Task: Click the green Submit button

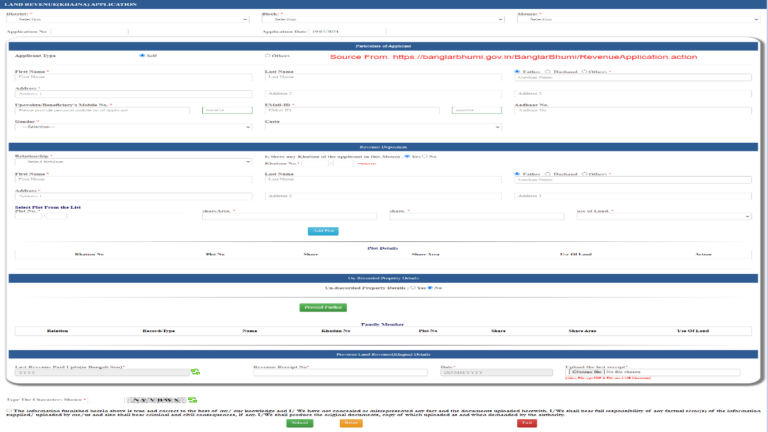Action: coord(299,423)
